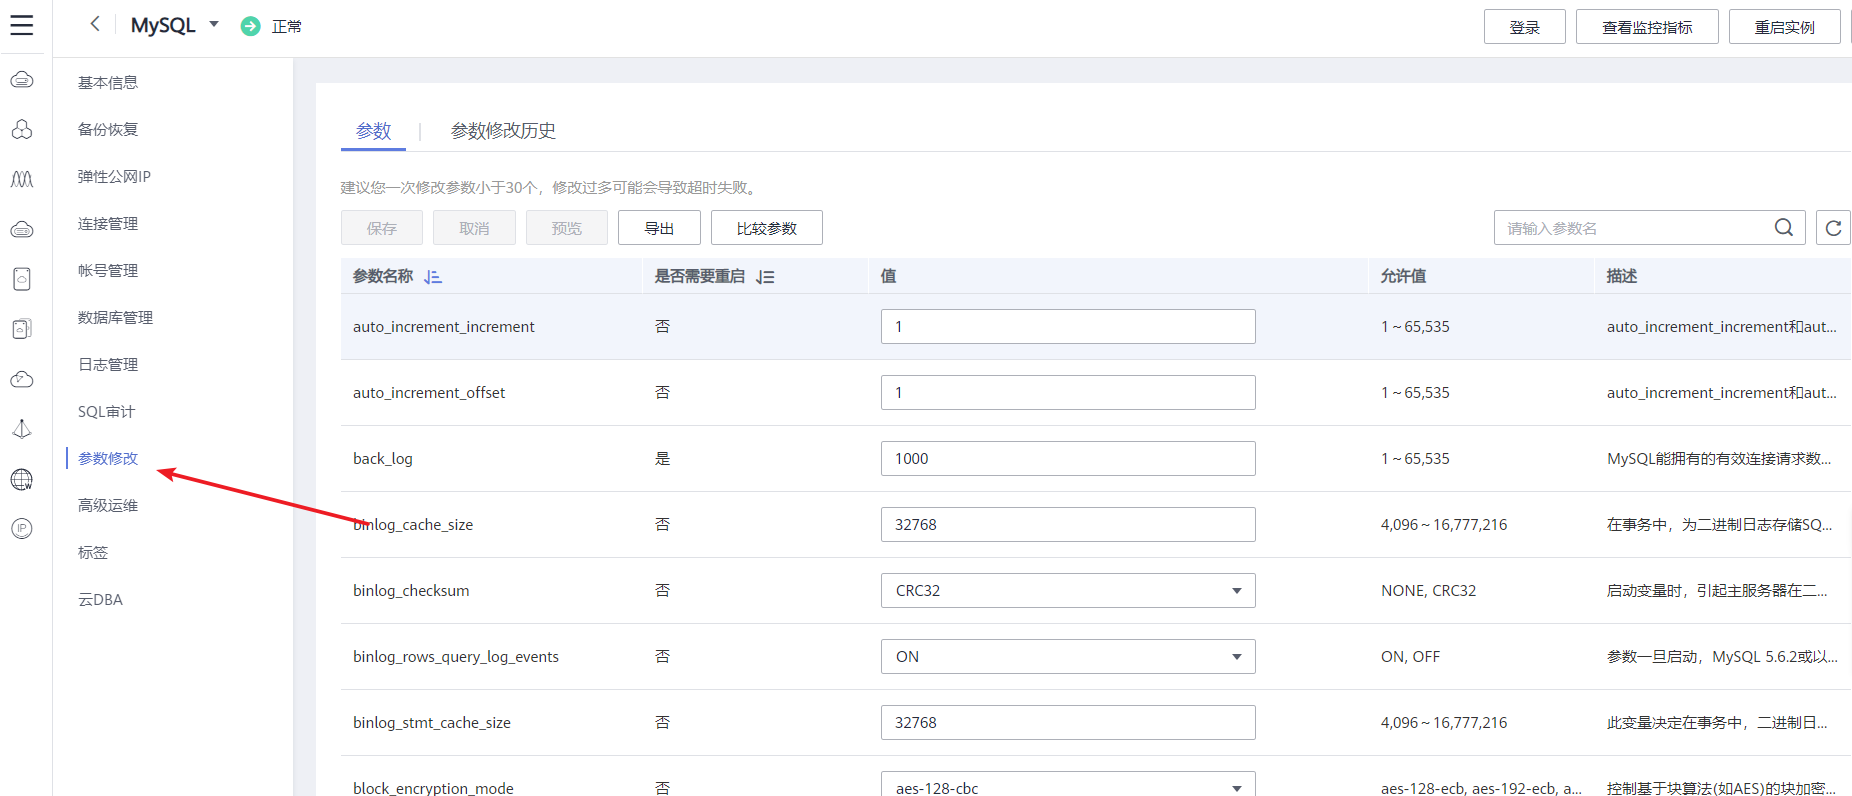Image resolution: width=1852 pixels, height=796 pixels.
Task: Click the refresh icon next to search
Action: pyautogui.click(x=1833, y=228)
